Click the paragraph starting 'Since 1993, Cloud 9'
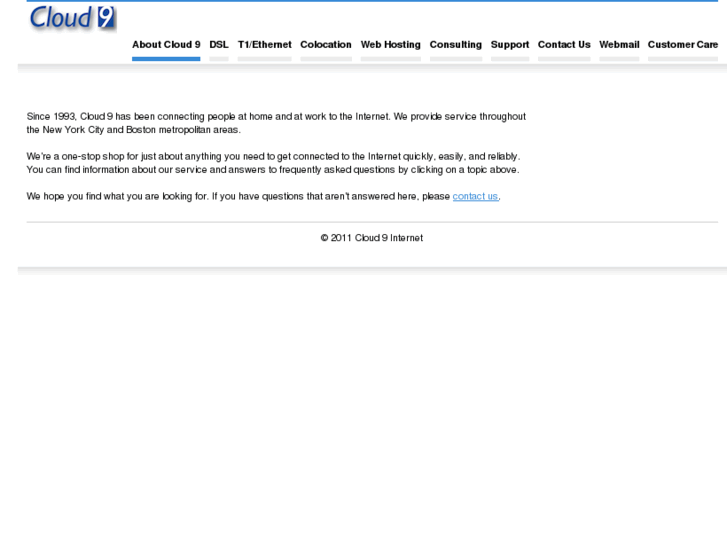This screenshot has width=727, height=545. 276,123
